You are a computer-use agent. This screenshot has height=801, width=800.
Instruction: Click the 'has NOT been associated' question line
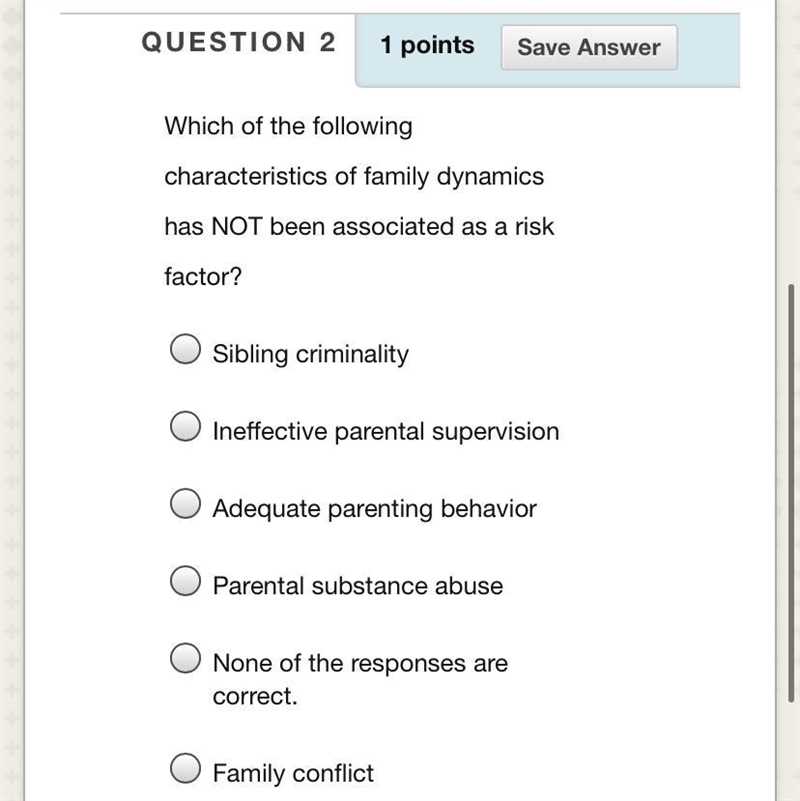359,226
